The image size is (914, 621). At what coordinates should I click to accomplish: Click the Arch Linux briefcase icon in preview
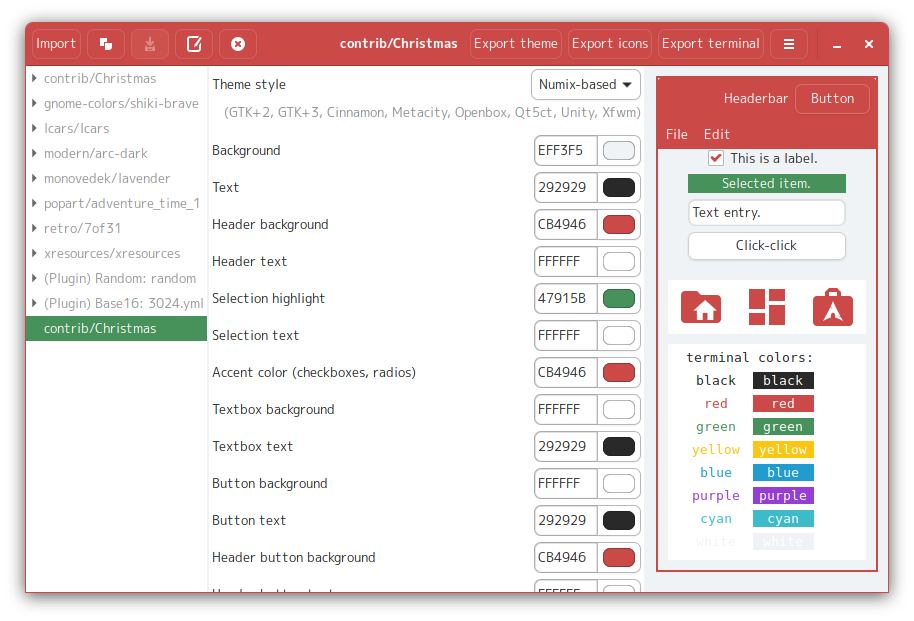833,307
